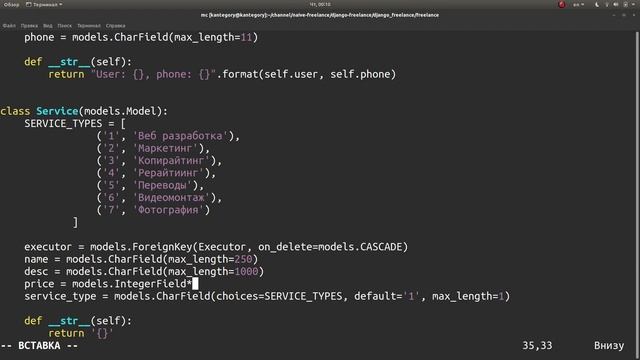The height and width of the screenshot is (360, 640).
Task: Click the 'Внизу' scroll position indicator
Action: [x=609, y=346]
